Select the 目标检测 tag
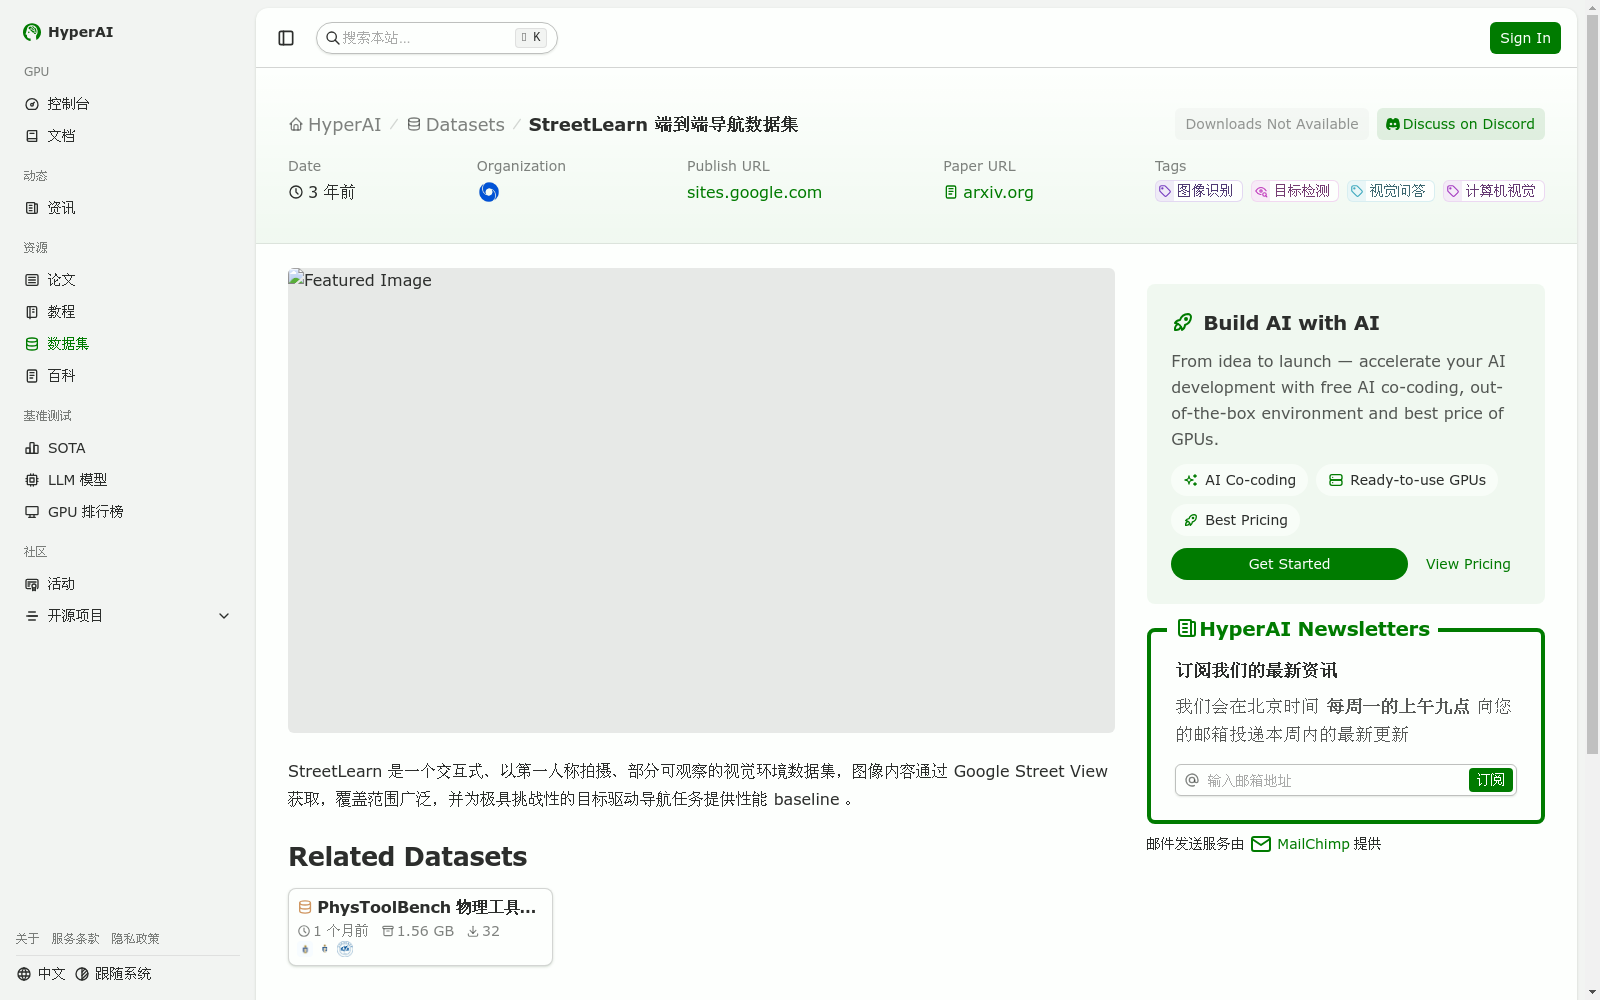Image resolution: width=1600 pixels, height=1000 pixels. pyautogui.click(x=1294, y=191)
